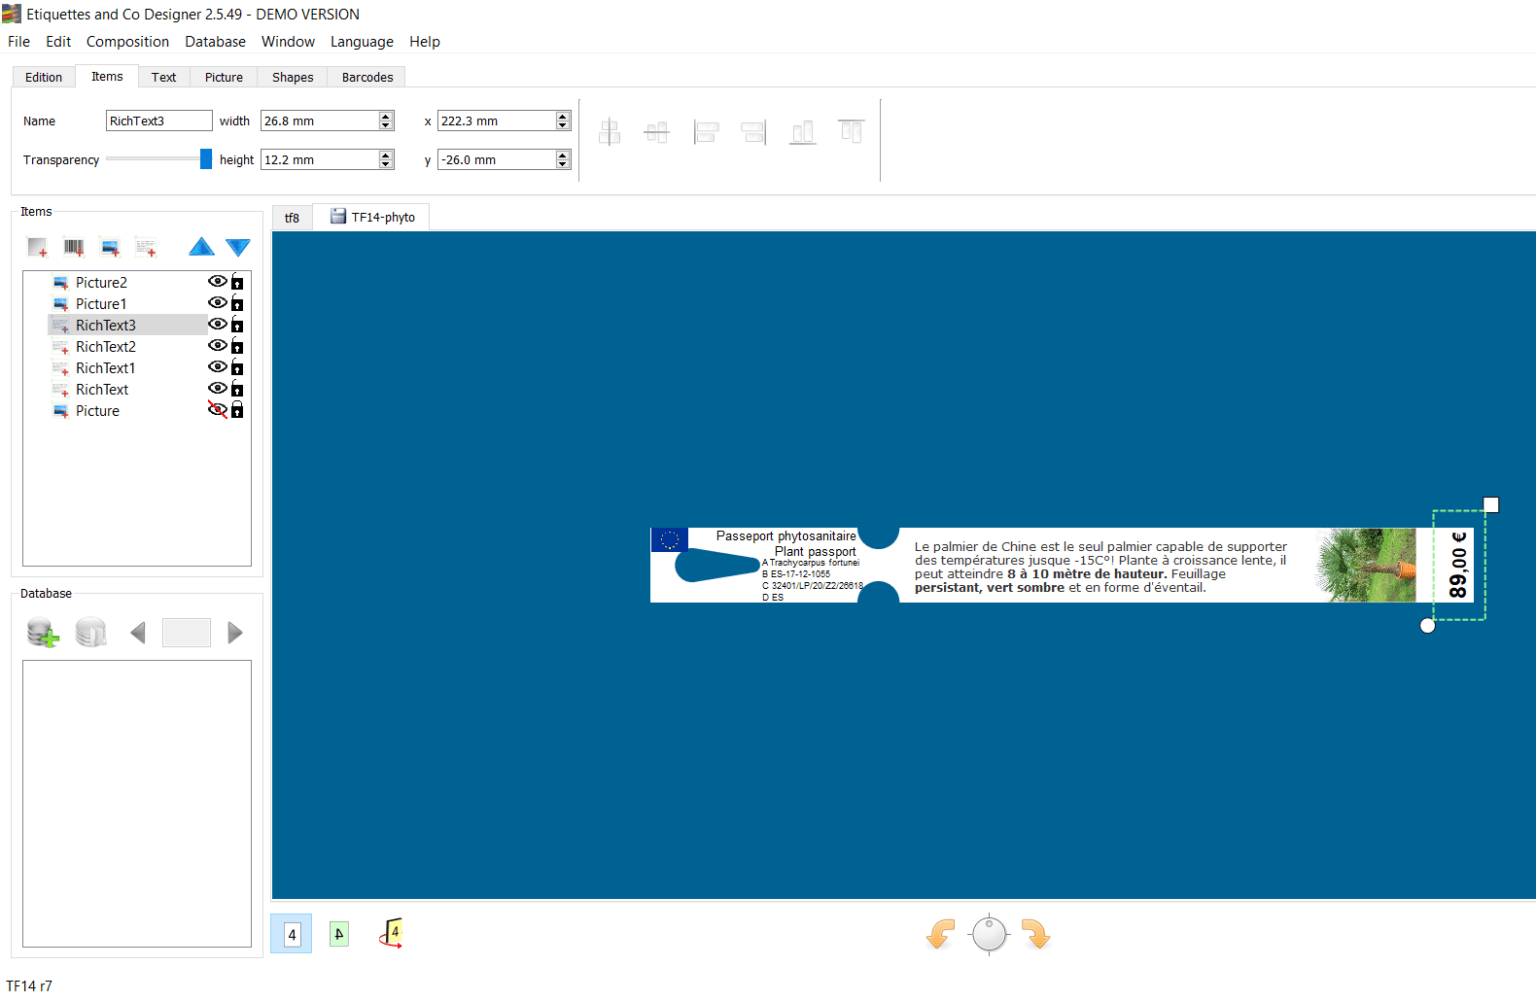Add a new picture item
Viewport: 1536px width, 1001px height.
tap(110, 246)
